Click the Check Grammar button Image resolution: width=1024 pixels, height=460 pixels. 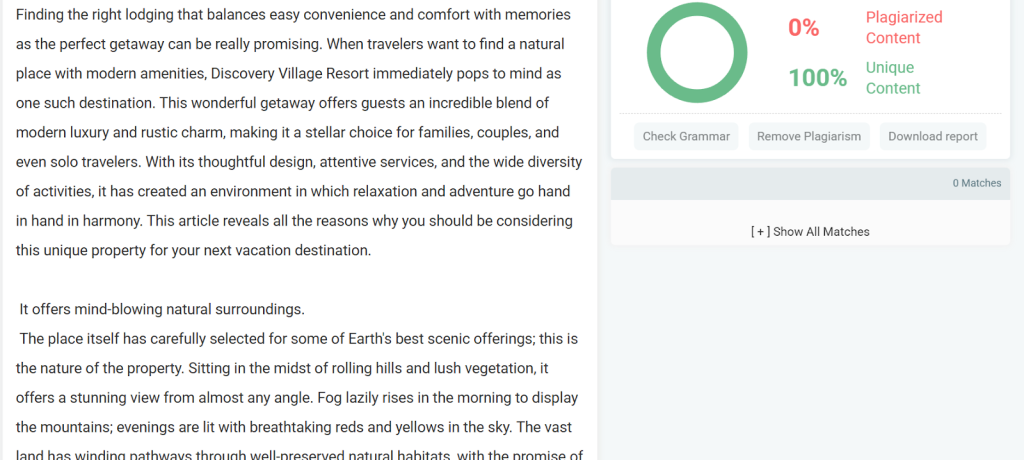click(x=686, y=136)
